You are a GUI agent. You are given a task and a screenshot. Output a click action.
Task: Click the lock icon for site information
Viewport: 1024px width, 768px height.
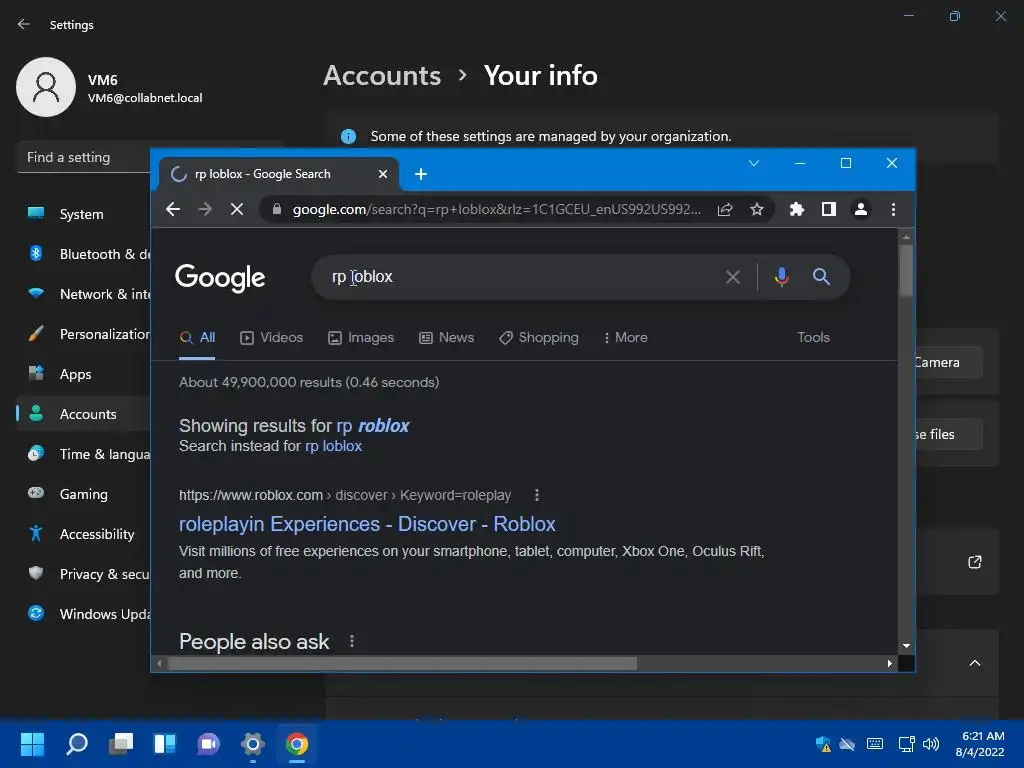coord(277,209)
